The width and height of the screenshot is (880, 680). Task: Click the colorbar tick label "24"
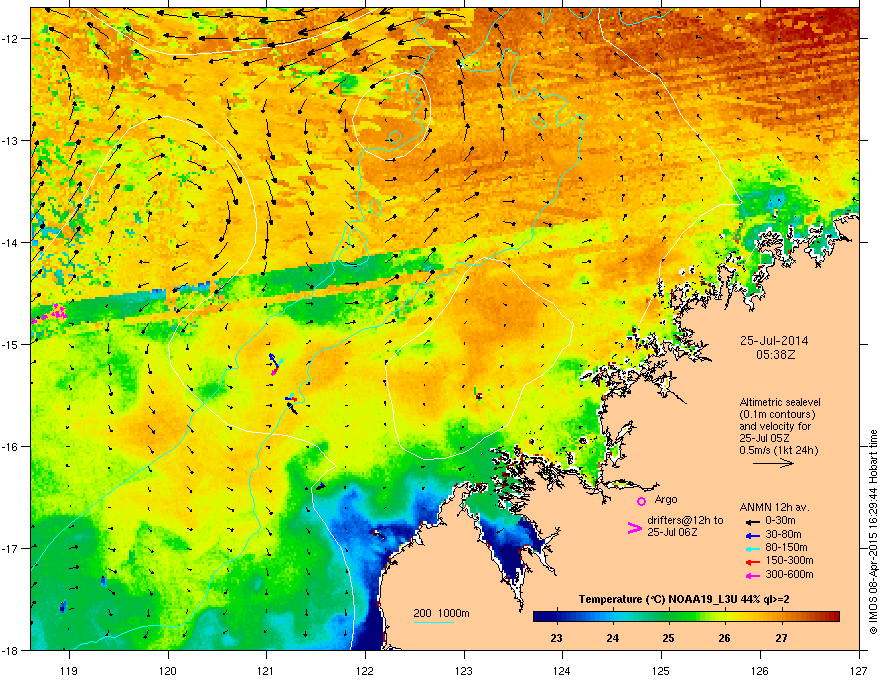pyautogui.click(x=612, y=638)
